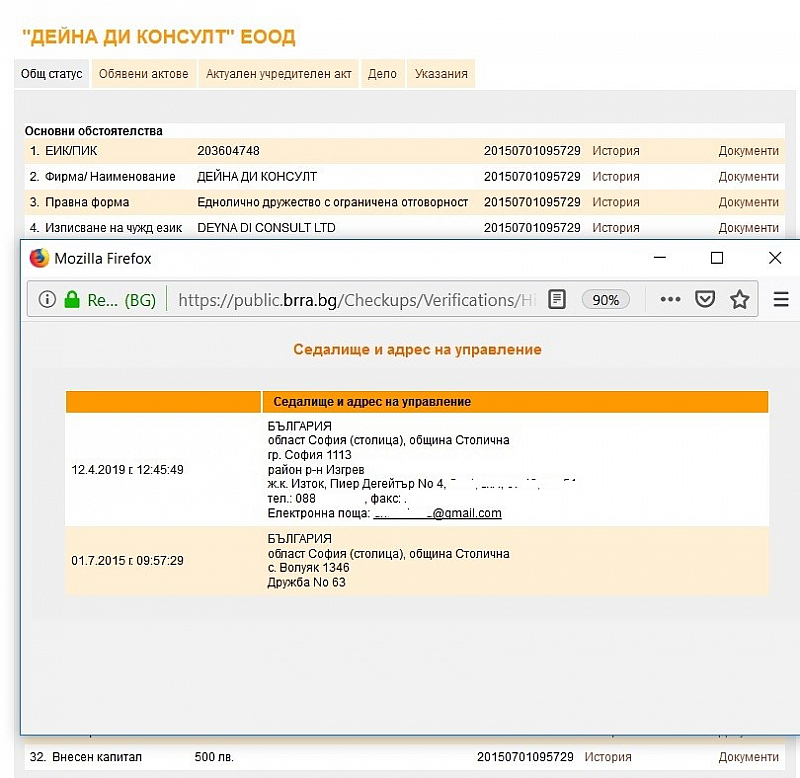The height and width of the screenshot is (778, 800).
Task: Bookmark this page with the star icon
Action: pos(739,299)
